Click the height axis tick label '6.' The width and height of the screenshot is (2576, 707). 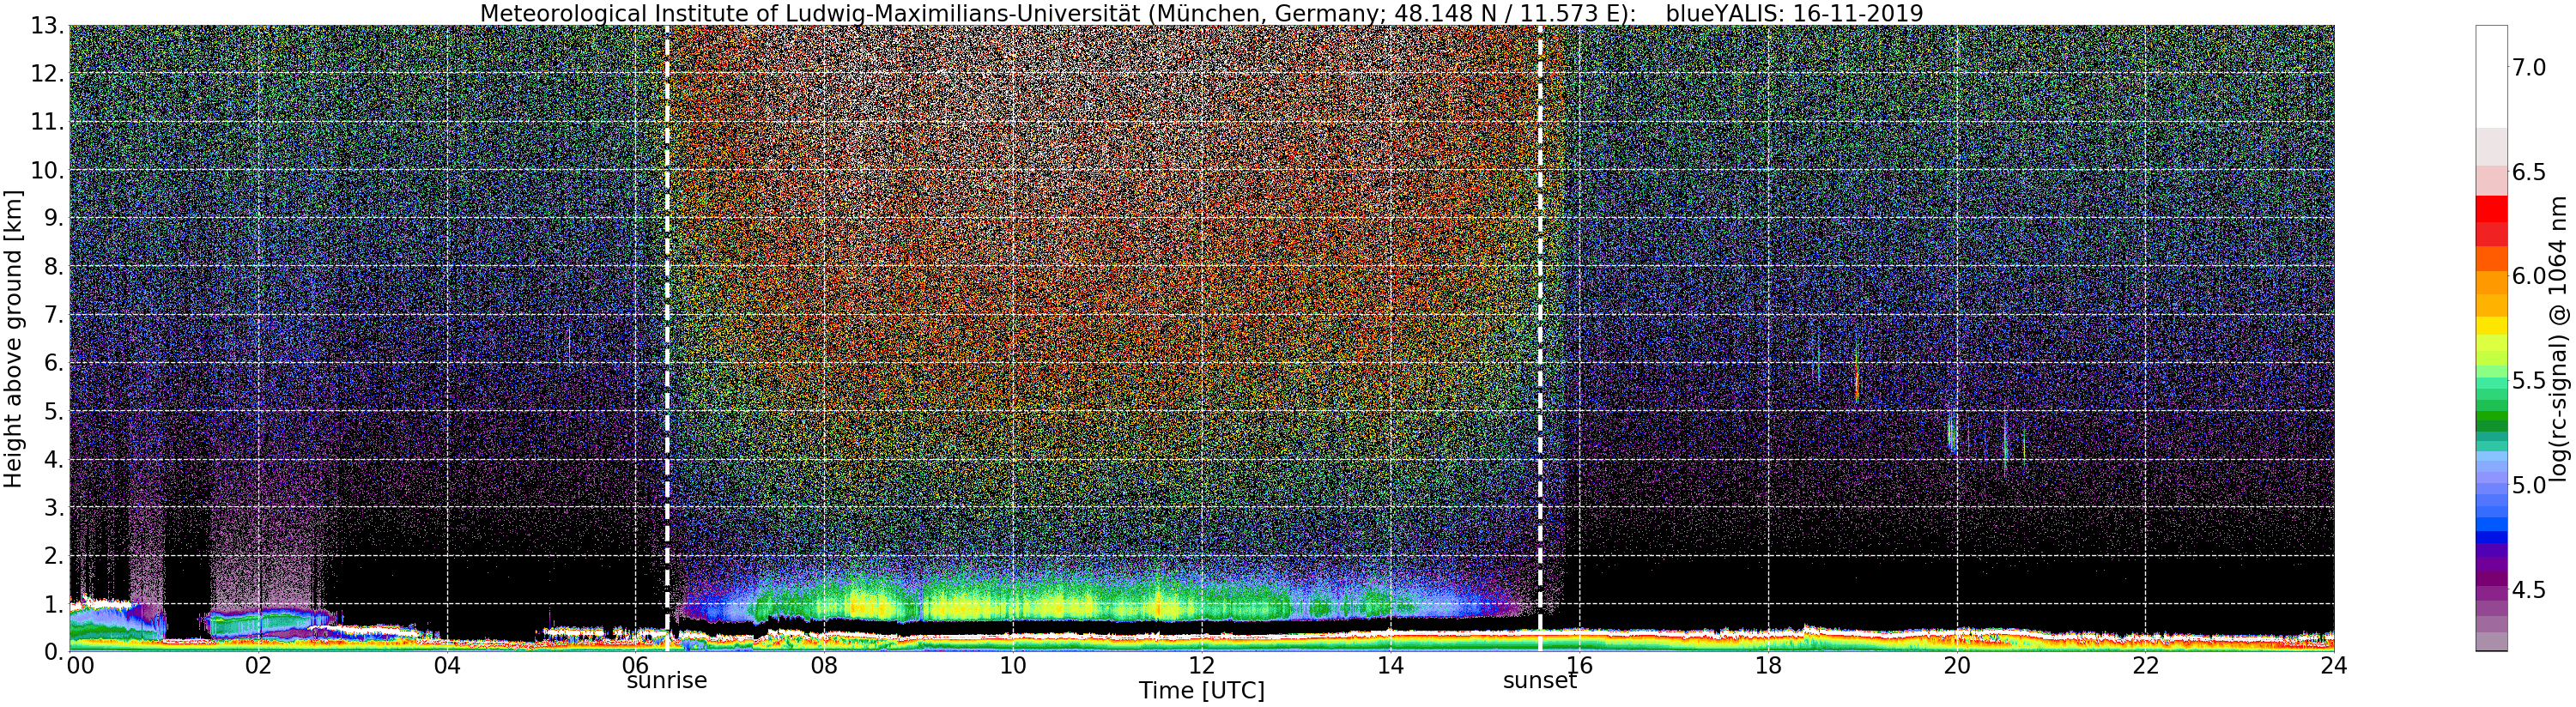tap(55, 362)
